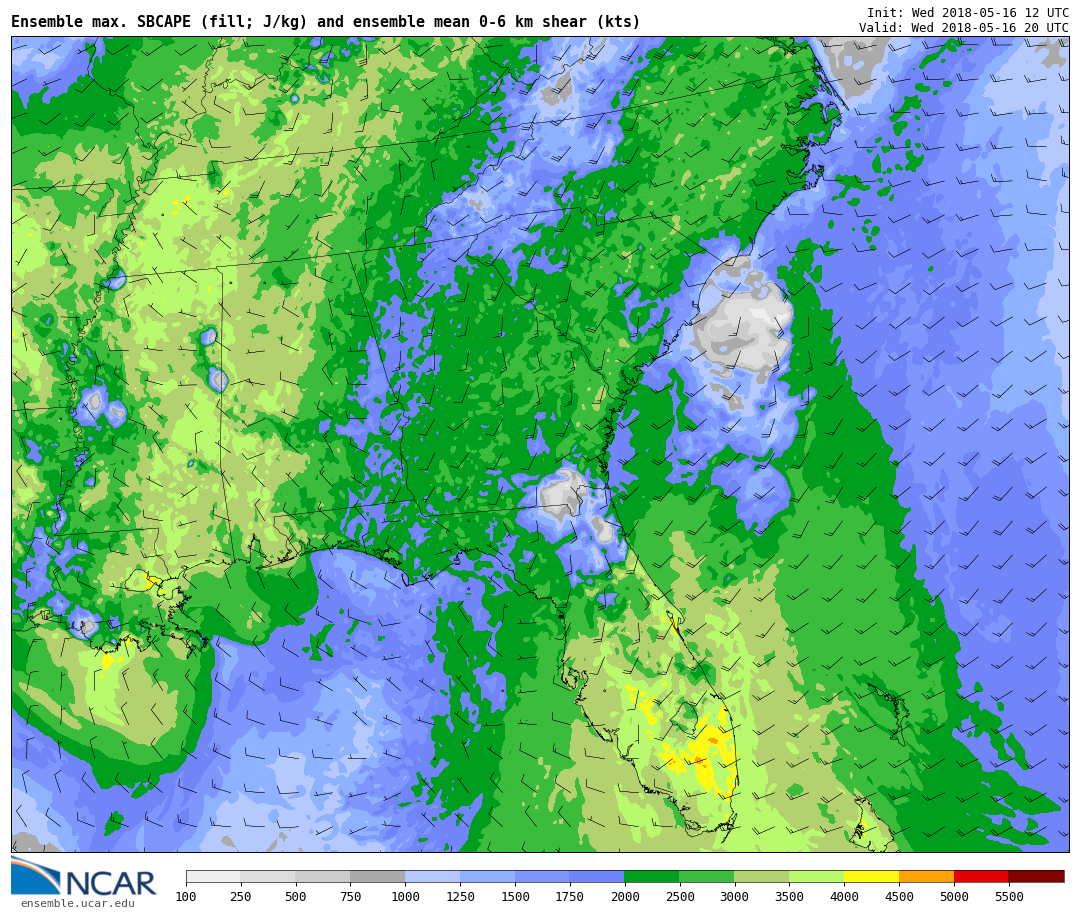Click the lime green 3500–4000 legend swatch
The height and width of the screenshot is (915, 1080).
(816, 877)
